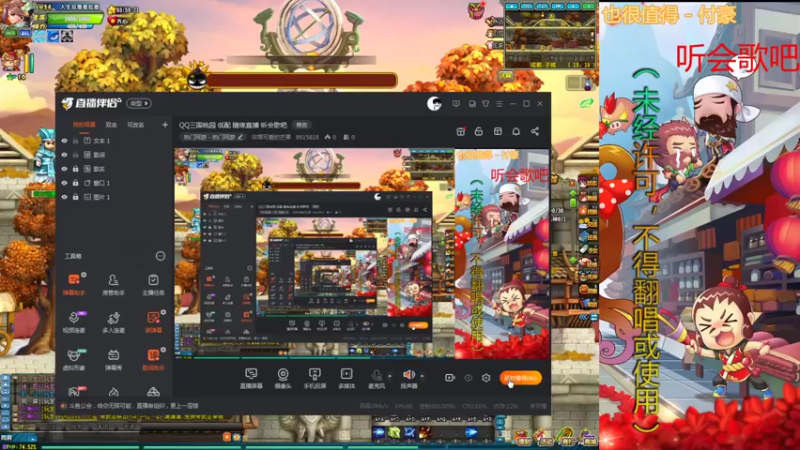Image resolution: width=800 pixels, height=450 pixels.
Task: Click the lock icon in the top toolbar
Action: point(479,132)
